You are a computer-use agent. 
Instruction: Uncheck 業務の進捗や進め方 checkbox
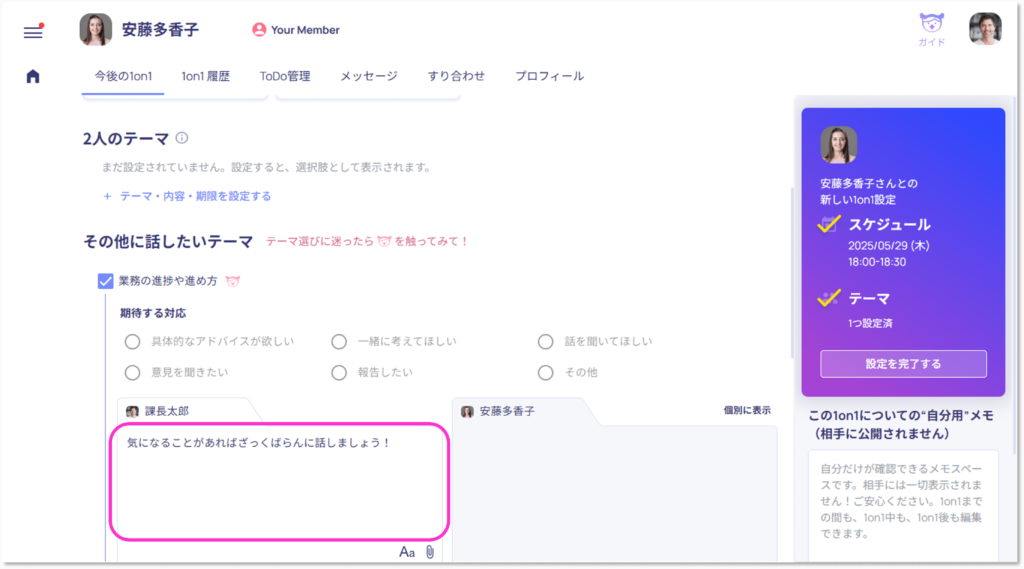(x=105, y=281)
